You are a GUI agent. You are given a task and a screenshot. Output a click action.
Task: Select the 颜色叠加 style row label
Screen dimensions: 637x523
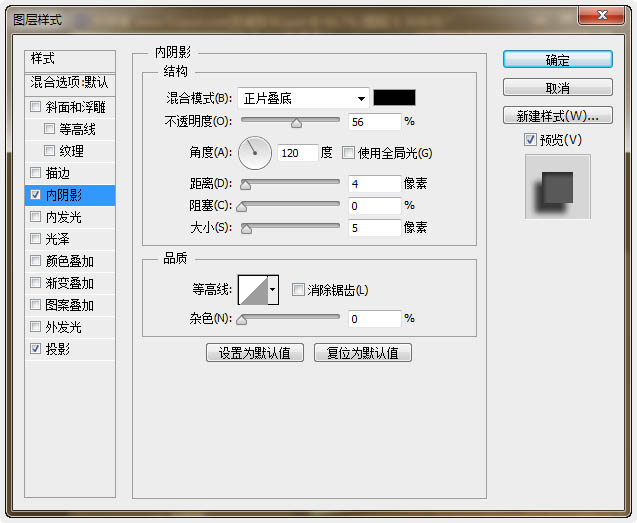click(69, 261)
